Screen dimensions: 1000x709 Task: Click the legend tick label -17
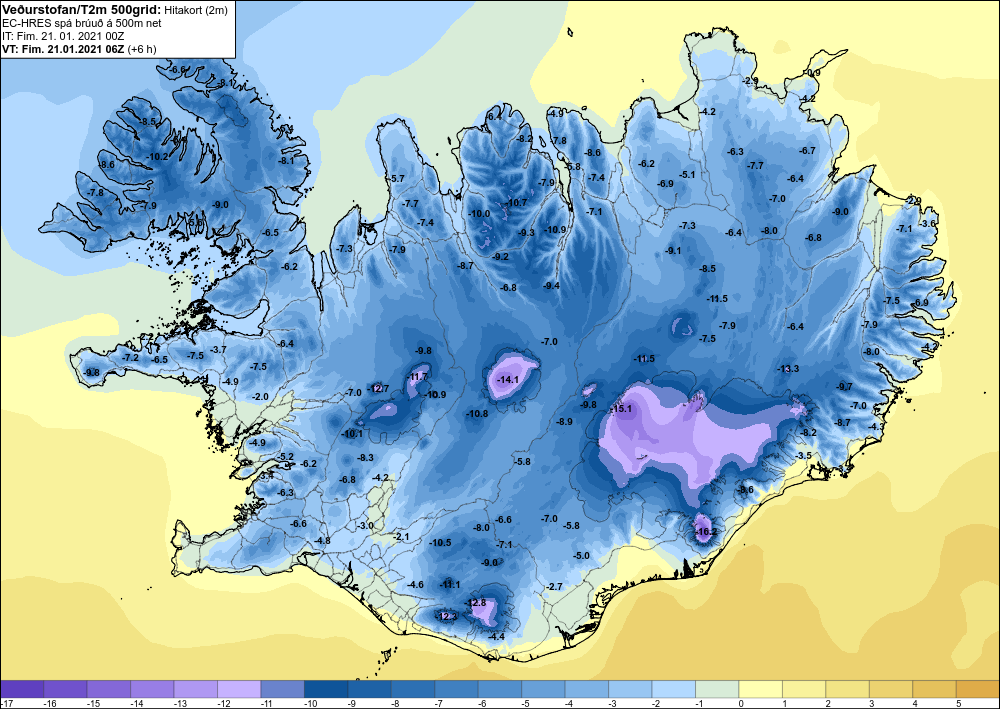pos(6,704)
